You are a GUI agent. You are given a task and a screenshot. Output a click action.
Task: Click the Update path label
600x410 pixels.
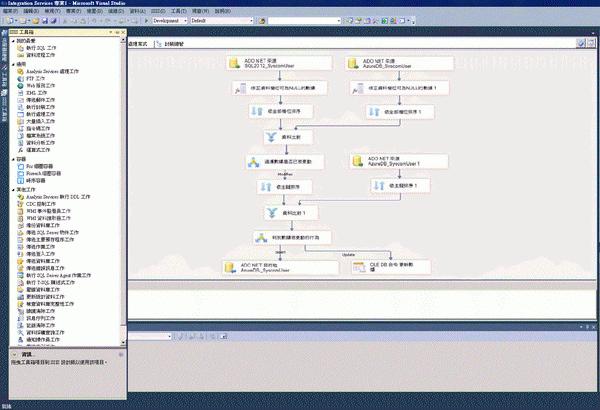tap(348, 255)
